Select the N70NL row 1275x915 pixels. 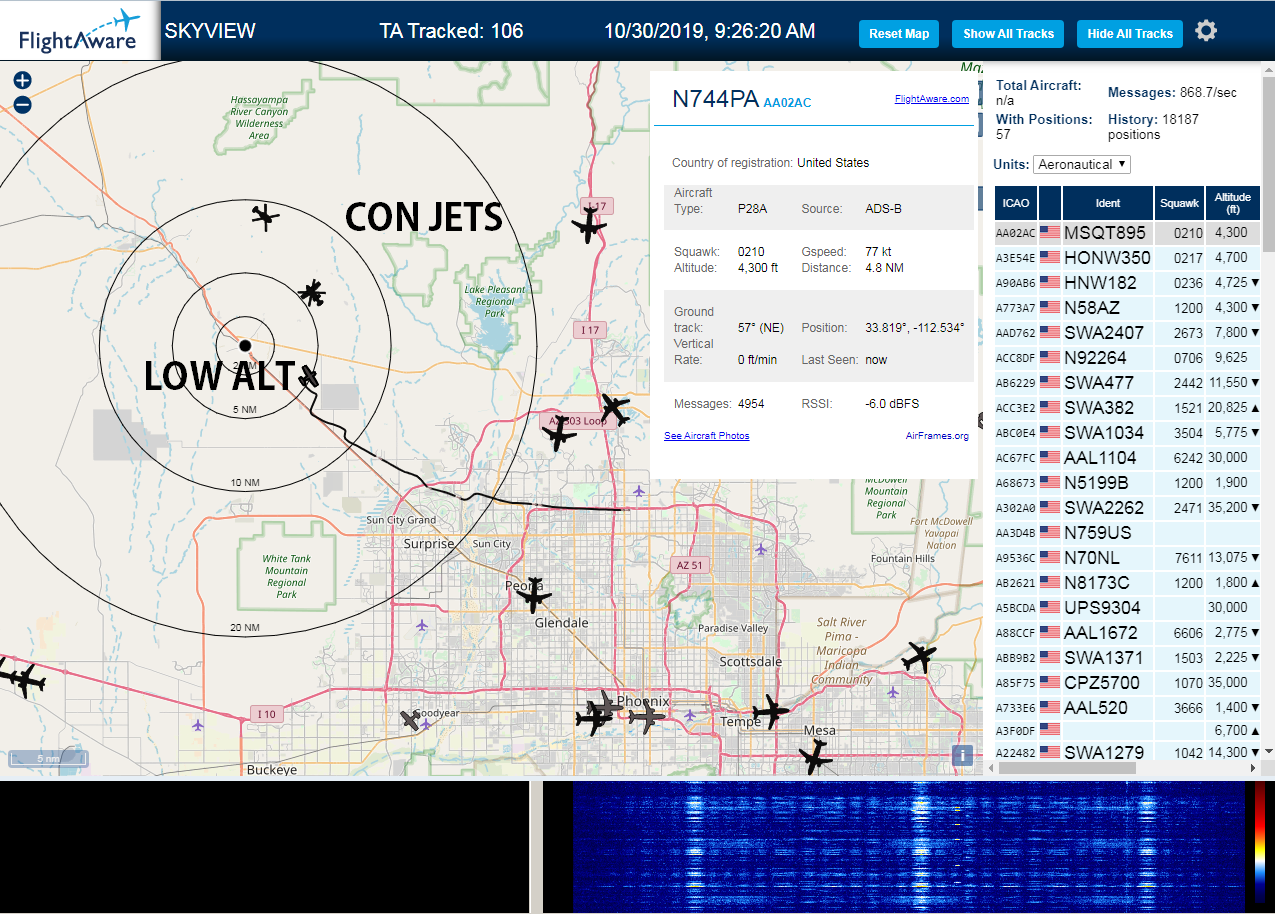[x=1128, y=557]
